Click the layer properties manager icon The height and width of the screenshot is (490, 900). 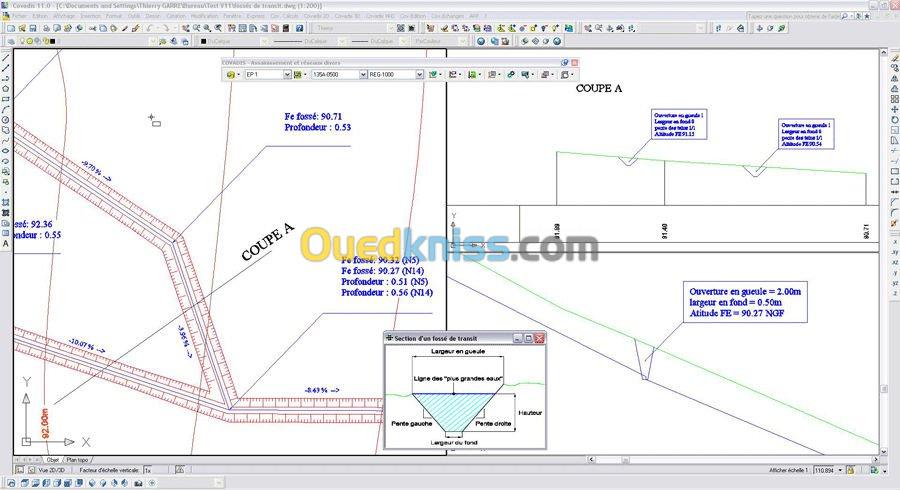point(13,41)
